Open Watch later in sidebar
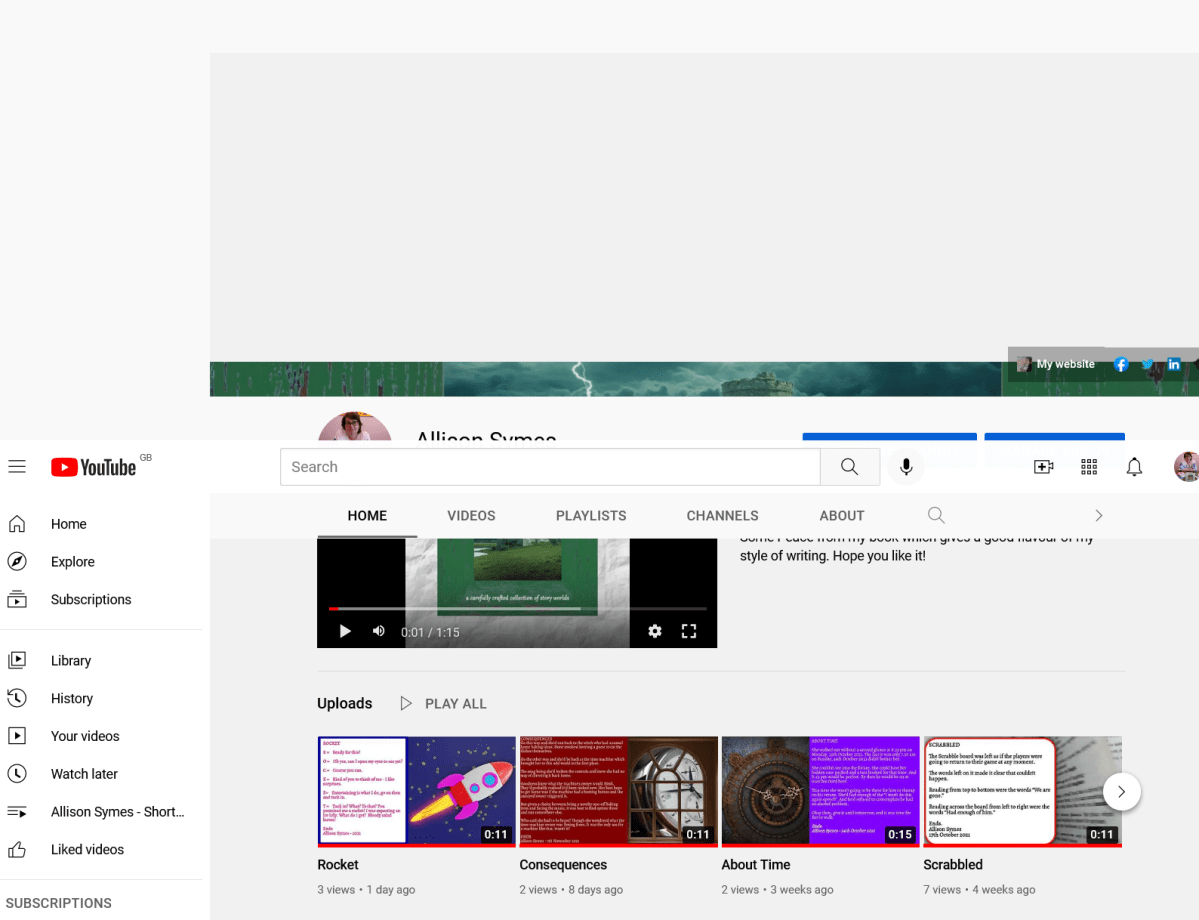Viewport: 1199px width, 920px height. (x=84, y=774)
